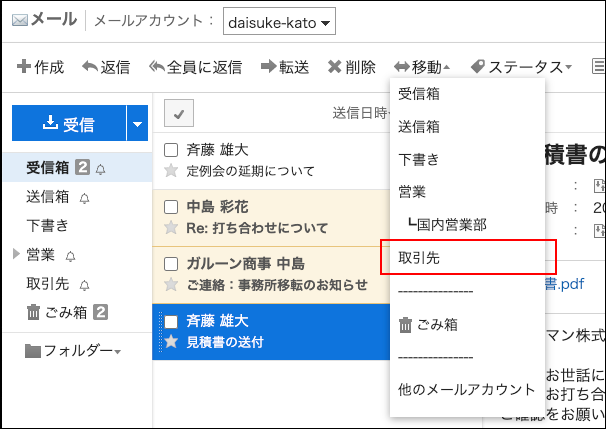Open the daisuke-kato mail account dropdown
606x429 pixels.
pos(279,21)
